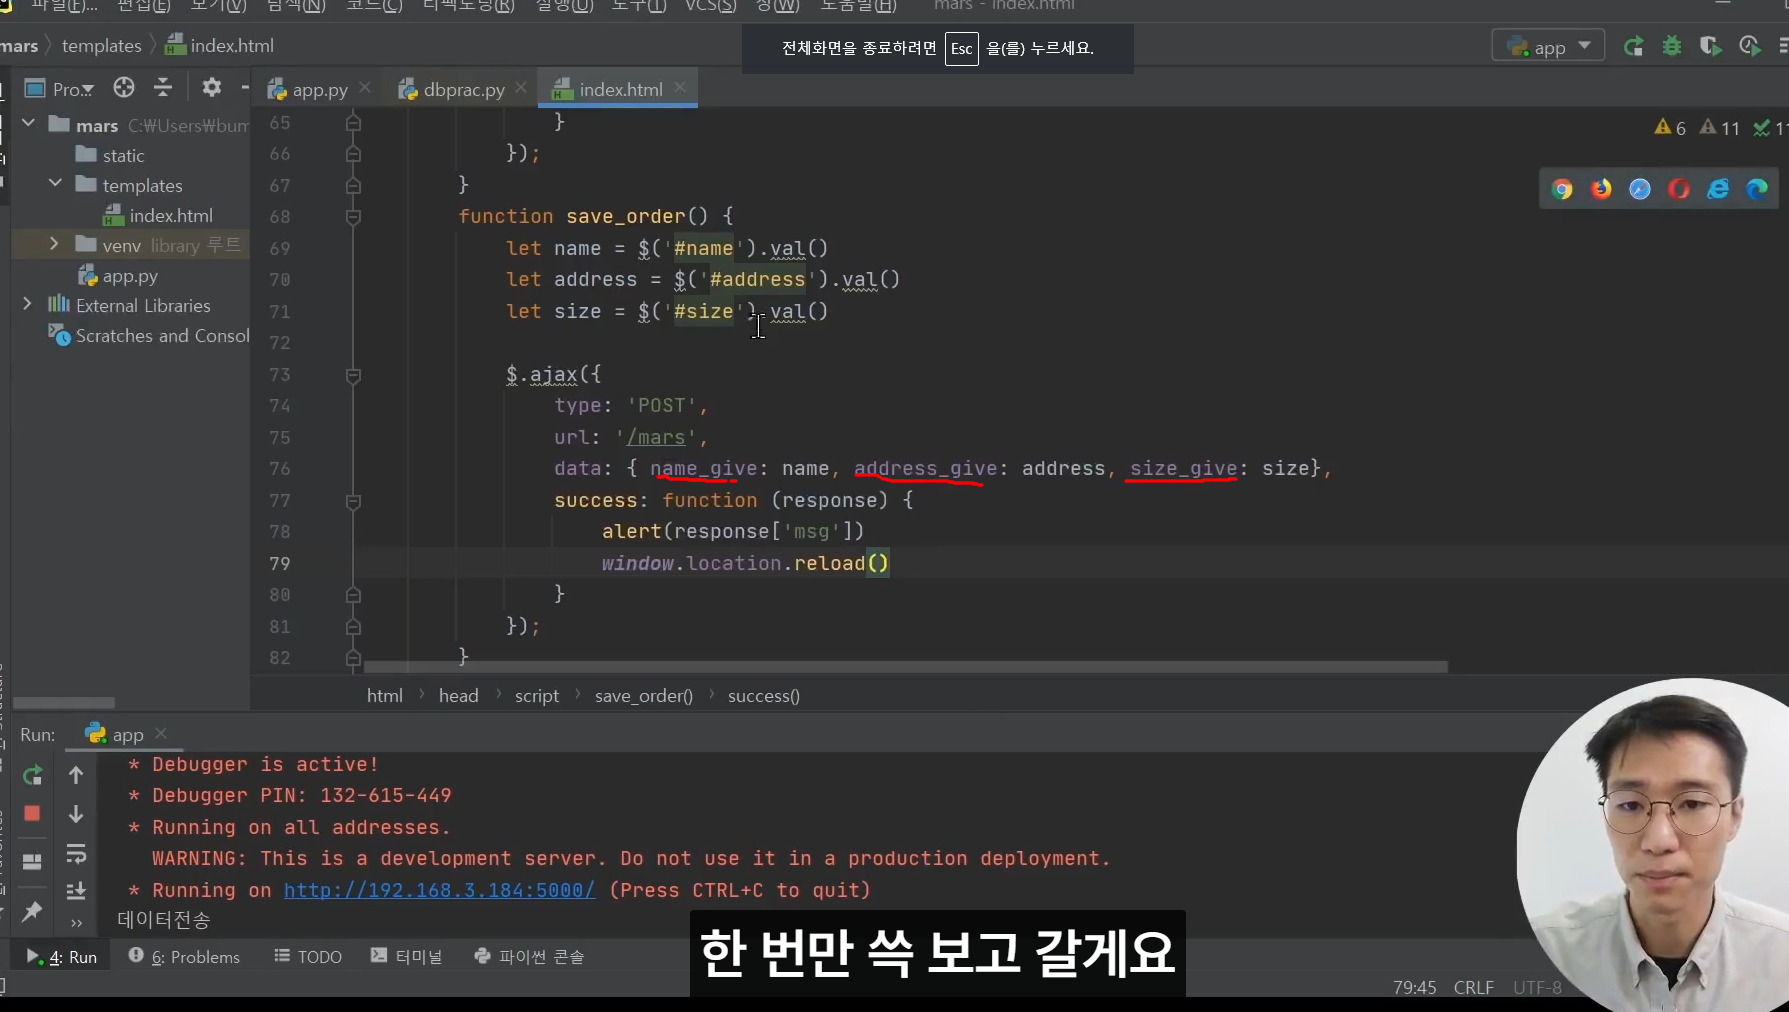The image size is (1789, 1012).
Task: Click success() in code breadcrumb
Action: 764,696
